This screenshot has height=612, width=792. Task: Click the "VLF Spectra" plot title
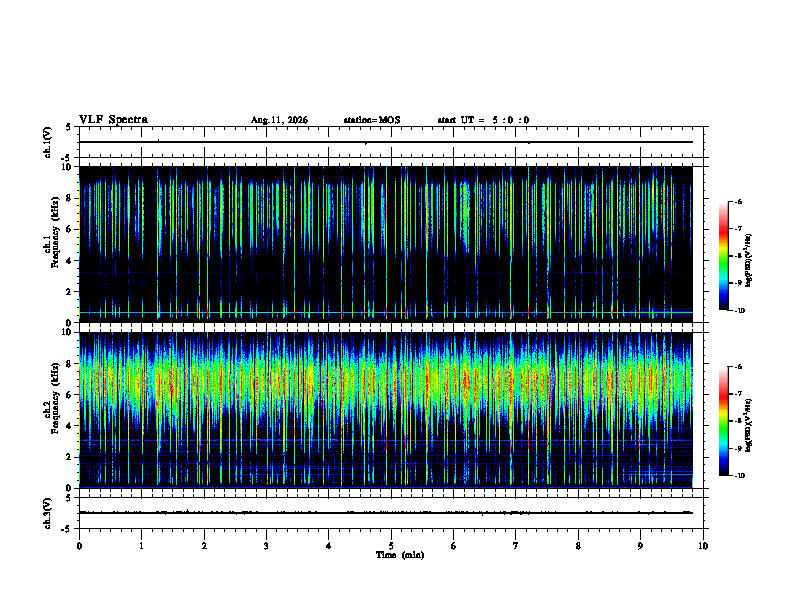(x=113, y=120)
